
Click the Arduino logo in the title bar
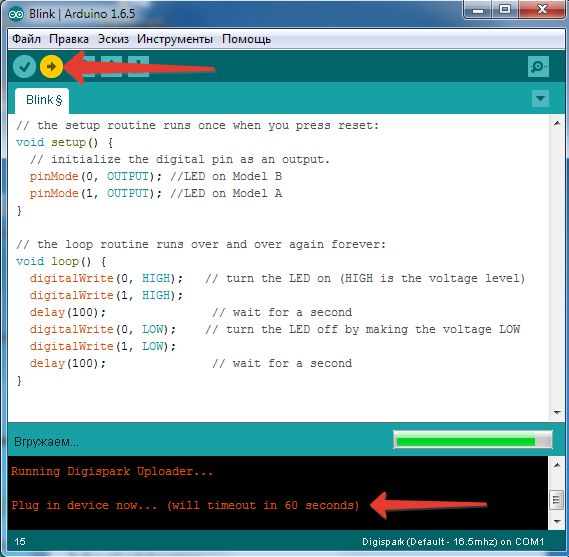click(16, 14)
